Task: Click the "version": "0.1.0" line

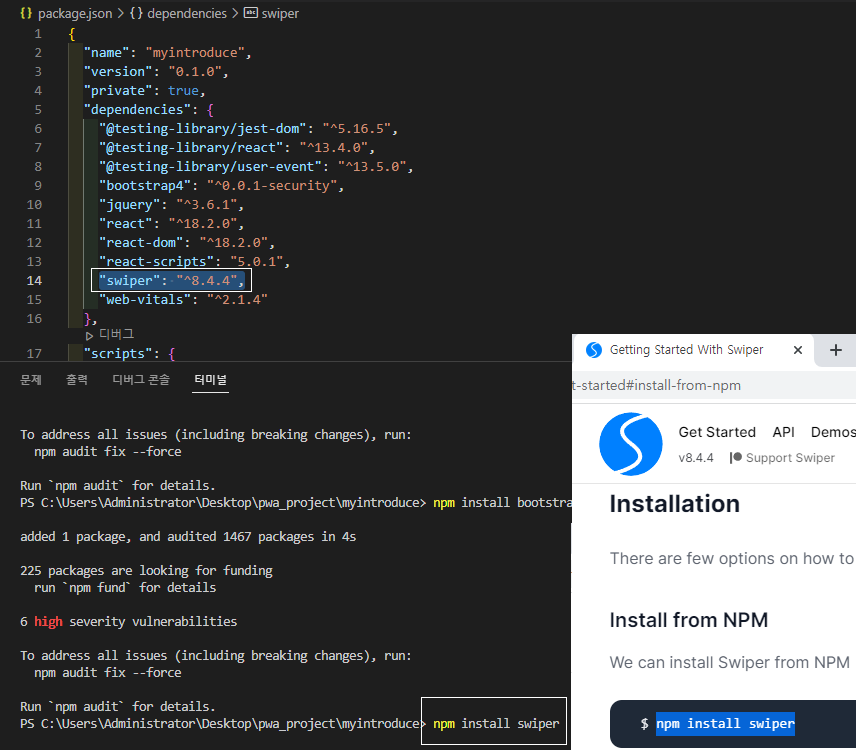Action: [x=156, y=72]
